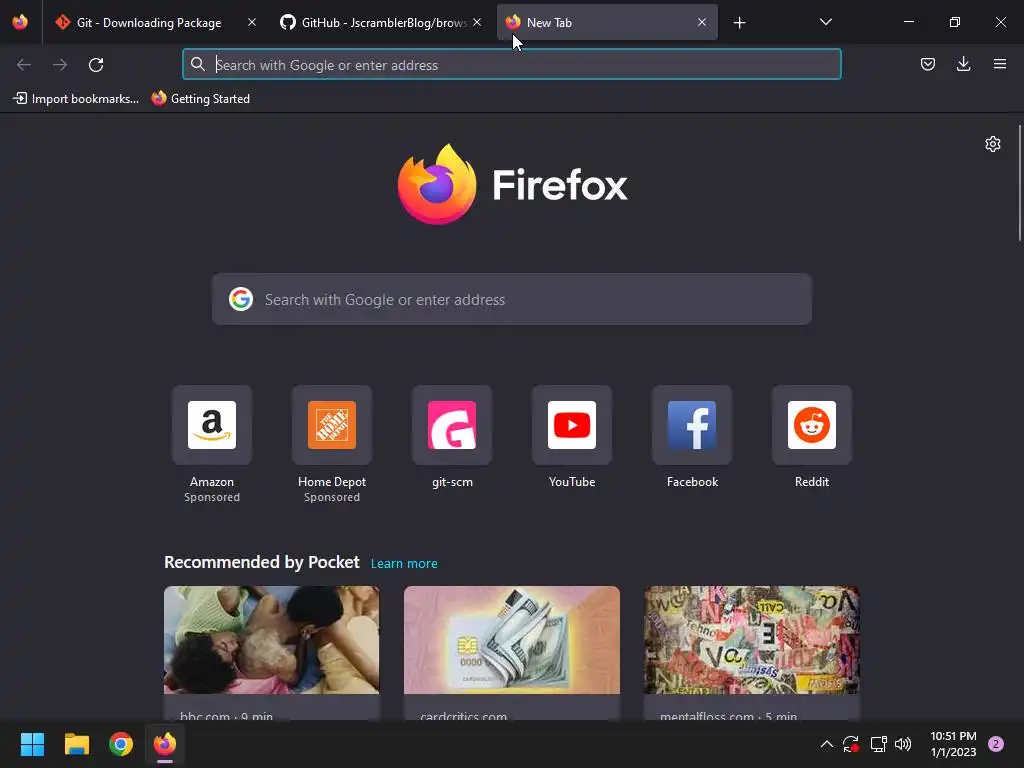
Task: Open the Firefox application menu
Action: [999, 64]
